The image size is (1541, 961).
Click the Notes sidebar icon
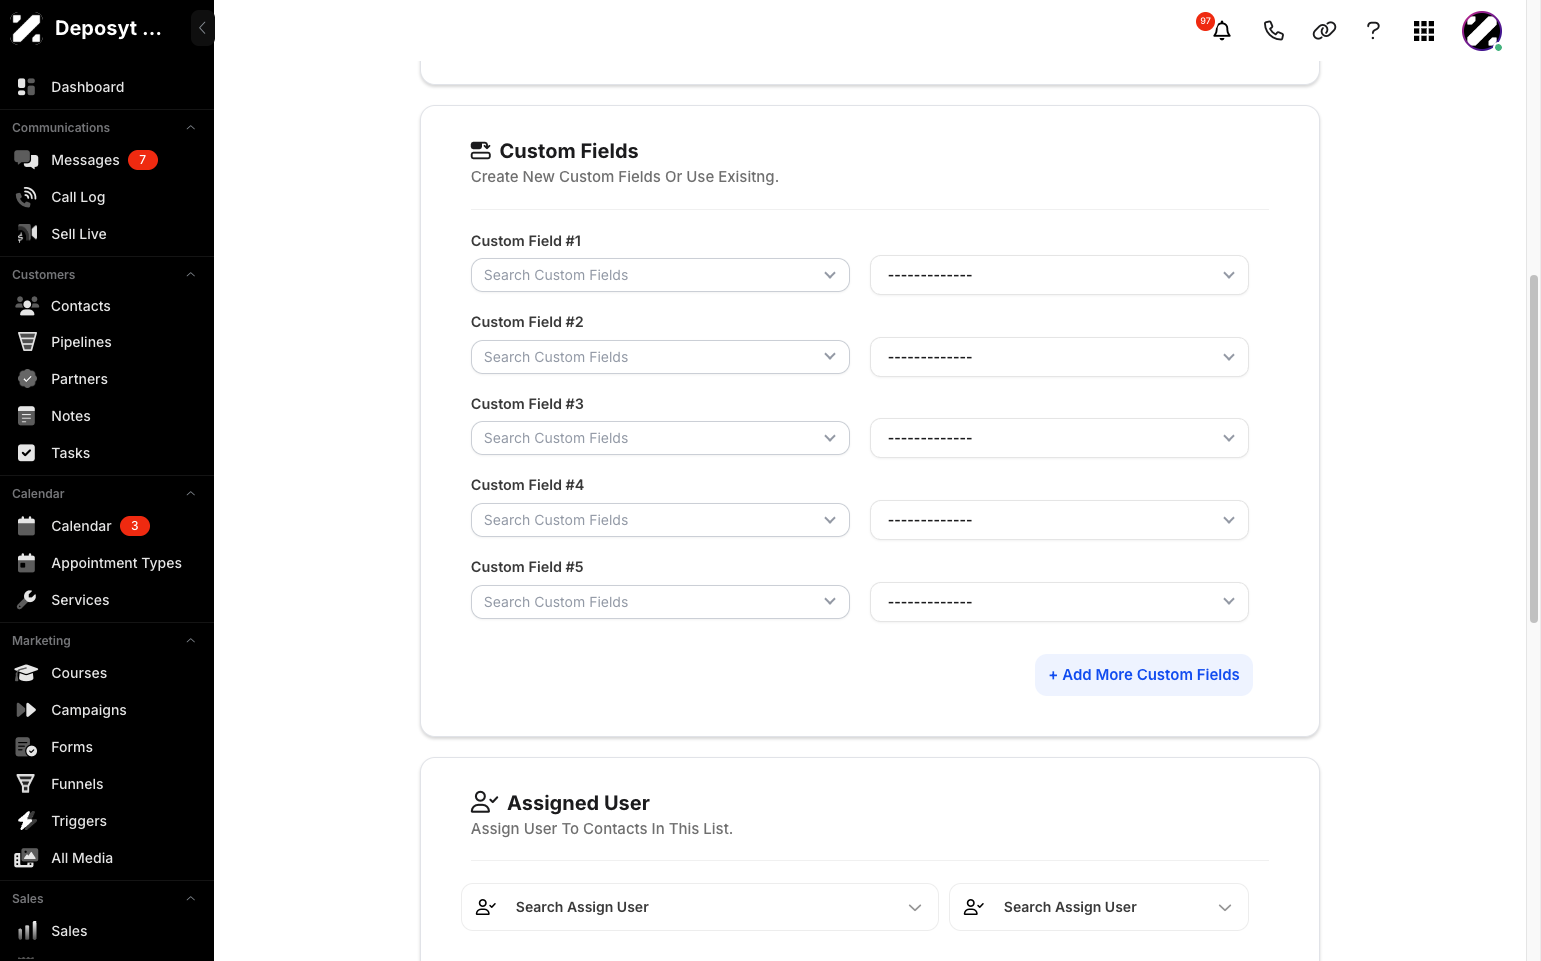click(27, 416)
